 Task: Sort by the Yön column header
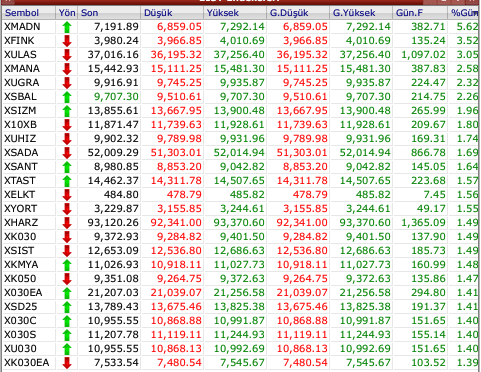tap(67, 13)
